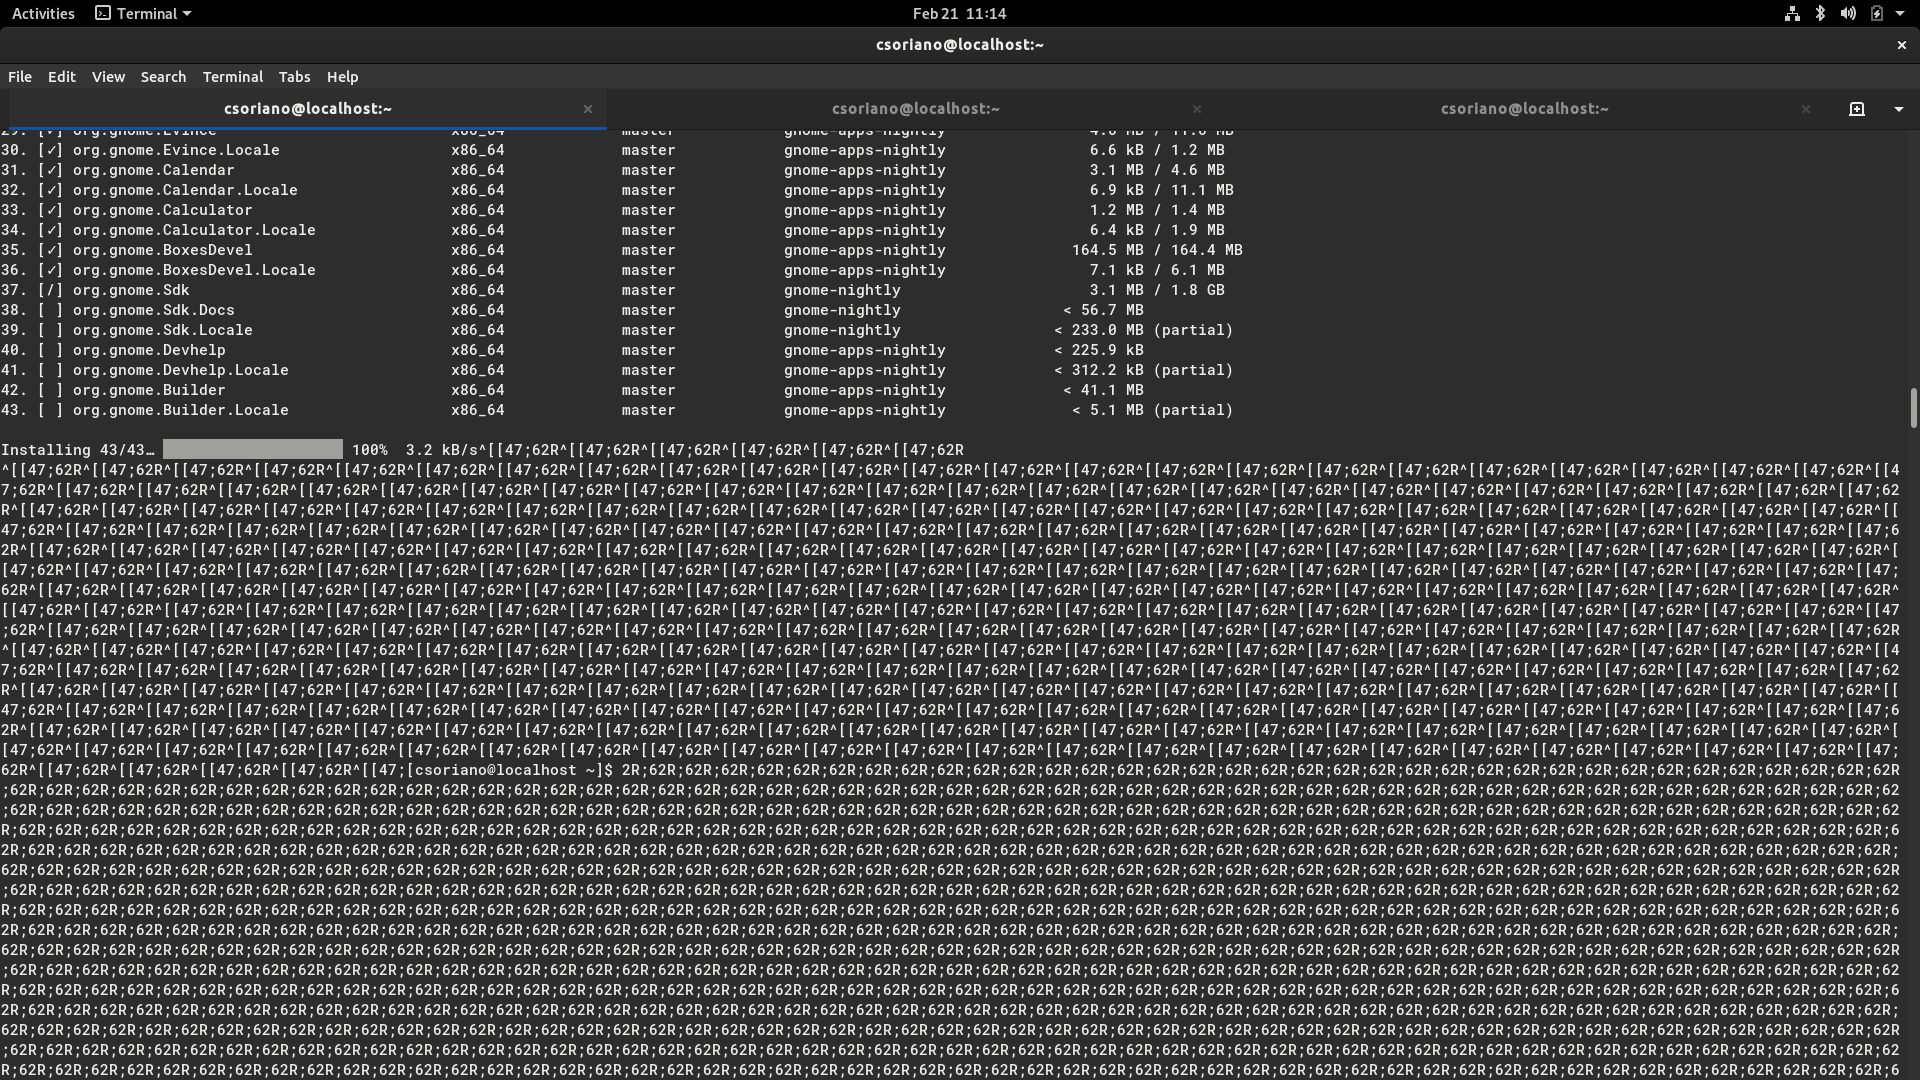Close the first csoriano@localhost tab
Viewport: 1920px width, 1080px height.
pos(588,109)
